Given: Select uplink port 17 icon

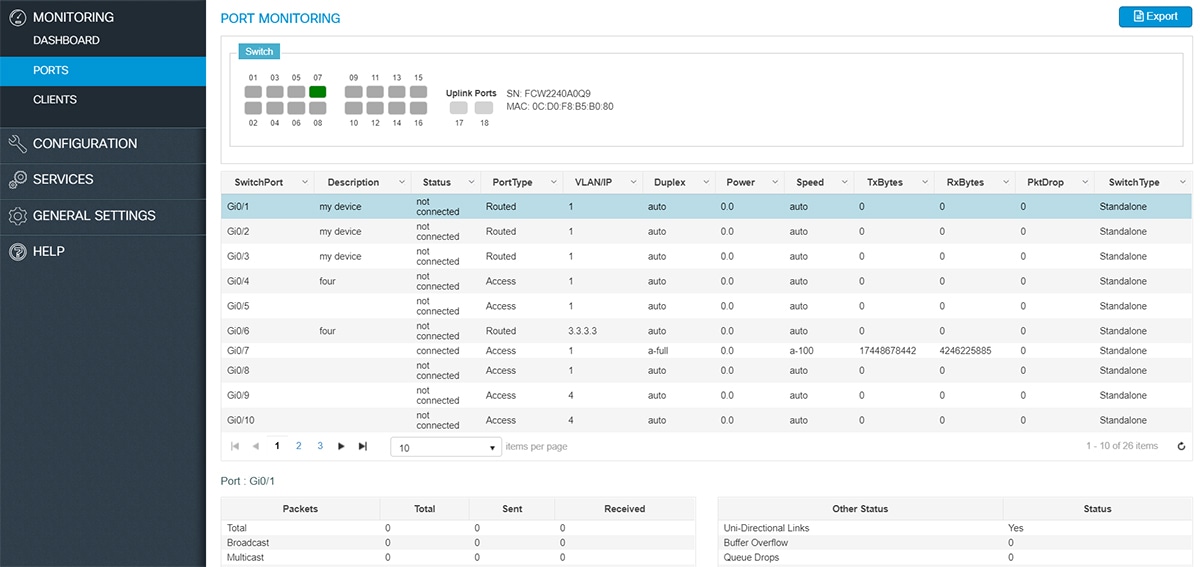Looking at the screenshot, I should point(459,108).
